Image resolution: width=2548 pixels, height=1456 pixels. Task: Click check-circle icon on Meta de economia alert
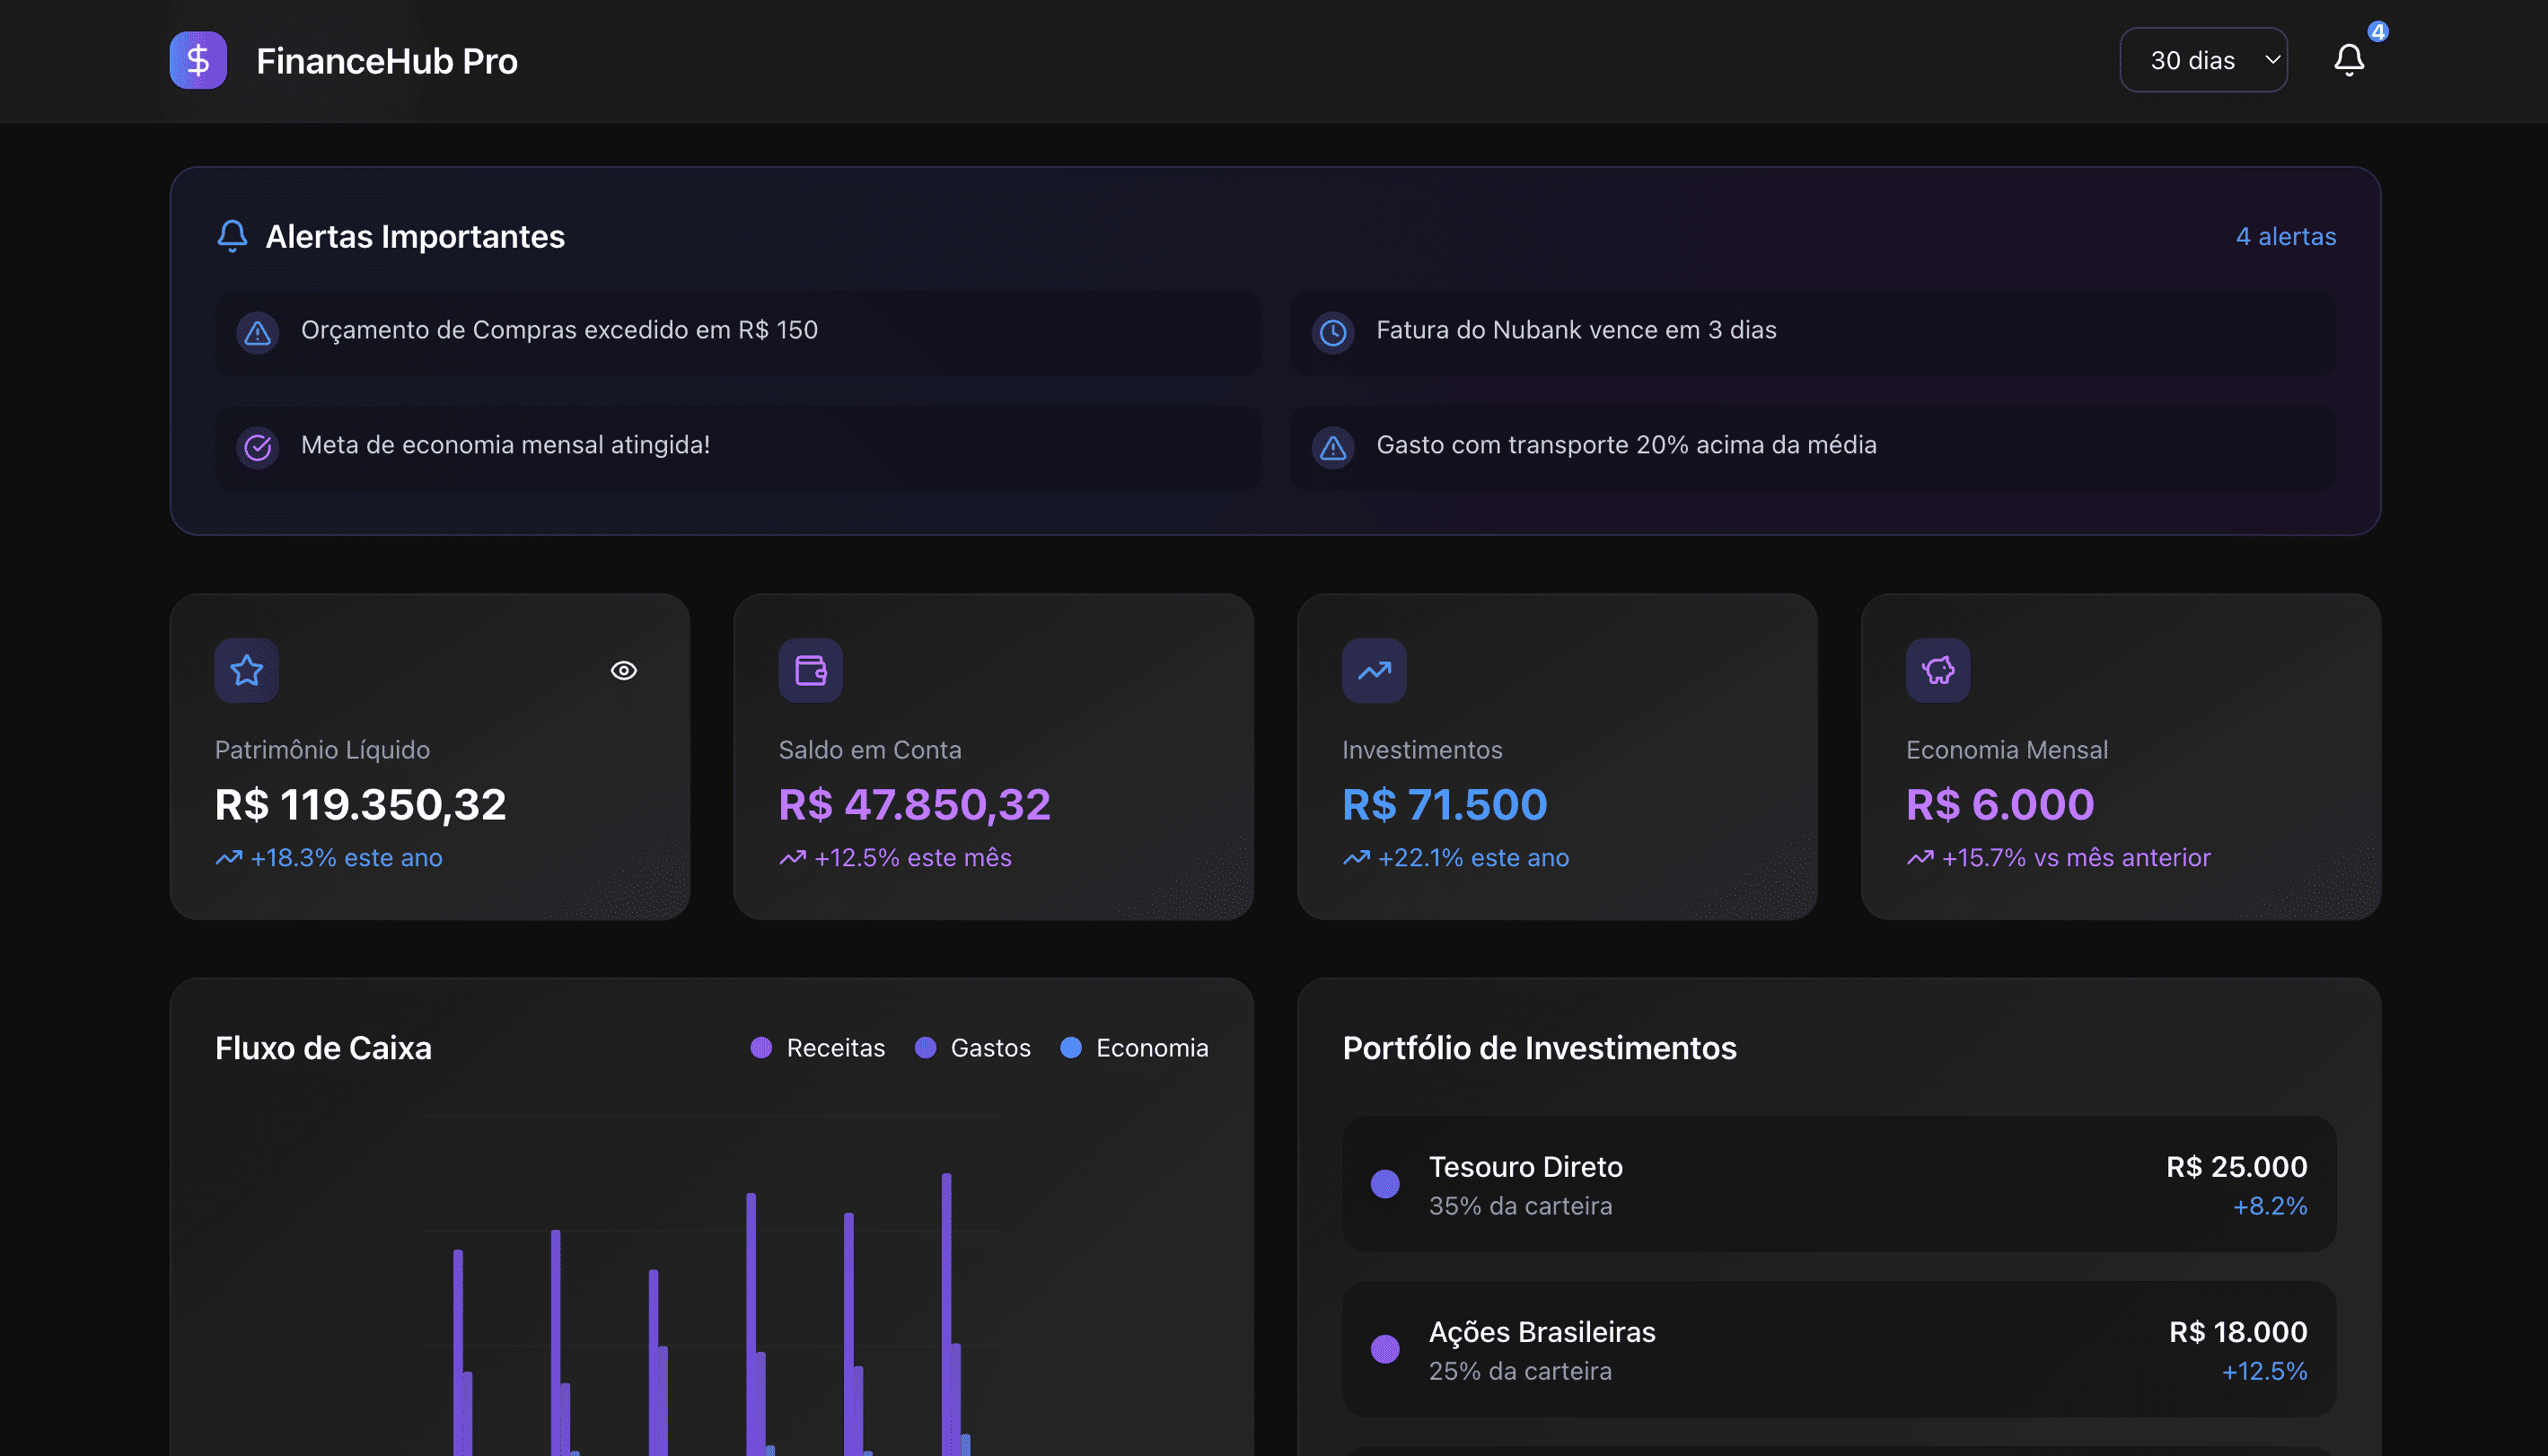click(x=258, y=447)
